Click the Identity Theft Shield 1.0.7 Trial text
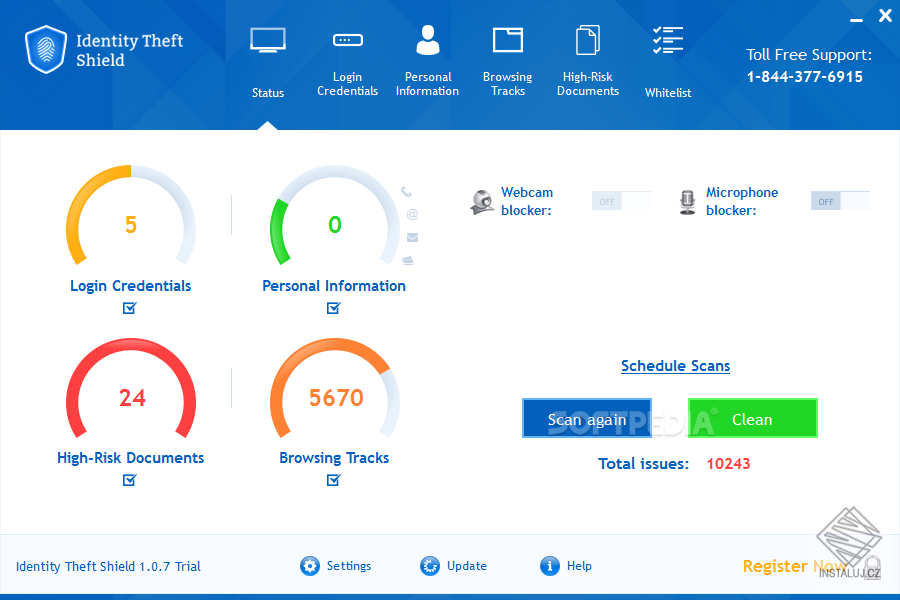Image resolution: width=900 pixels, height=600 pixels. click(108, 567)
